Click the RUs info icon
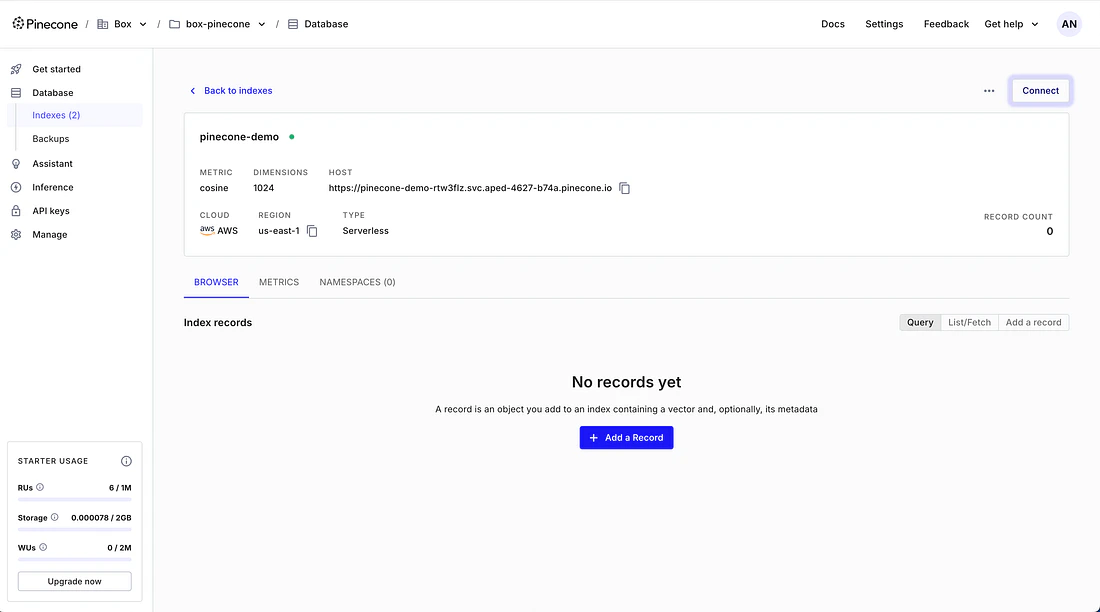This screenshot has height=612, width=1100. coord(40,487)
